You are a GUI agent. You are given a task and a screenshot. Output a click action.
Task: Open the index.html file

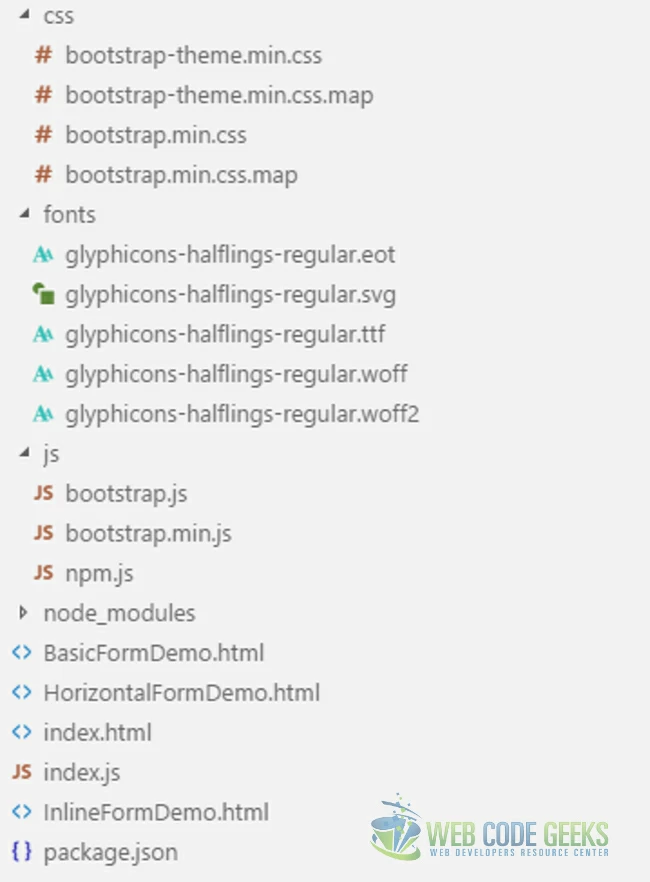(97, 733)
